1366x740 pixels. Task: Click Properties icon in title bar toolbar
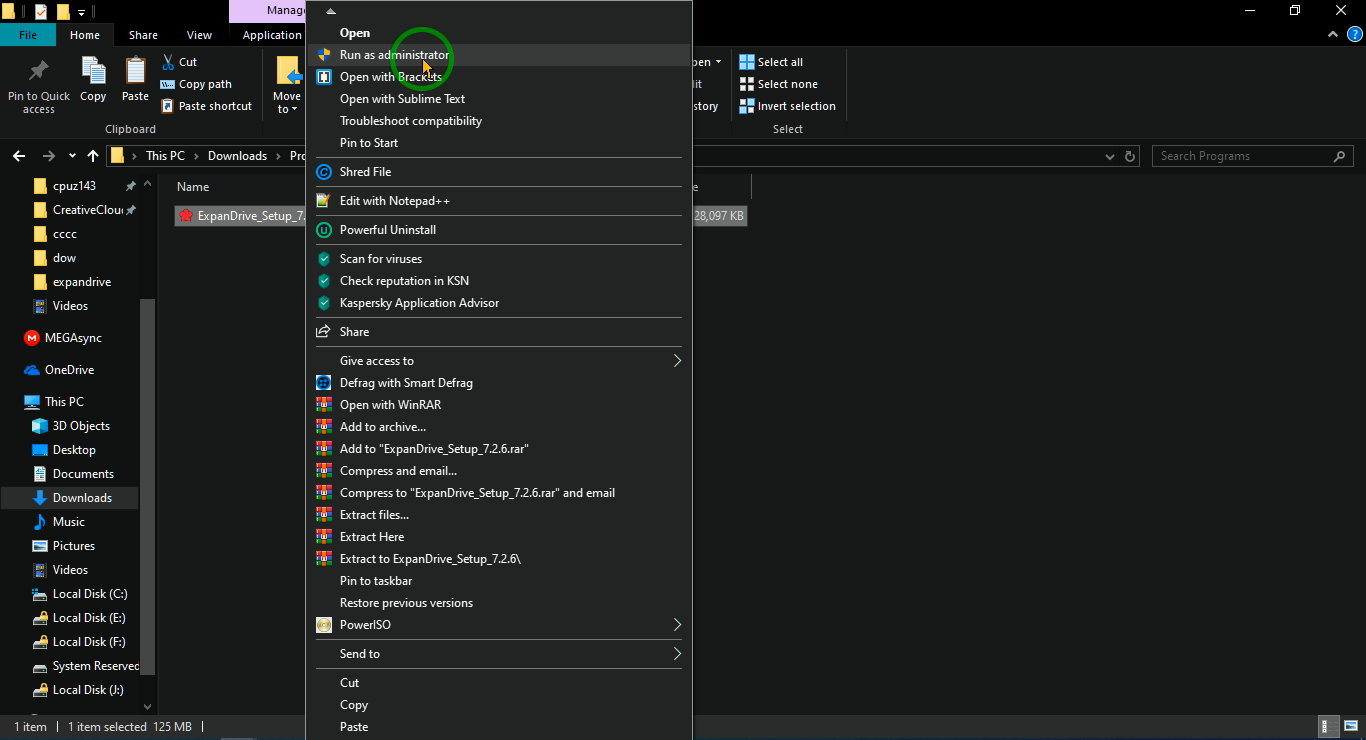click(x=41, y=11)
